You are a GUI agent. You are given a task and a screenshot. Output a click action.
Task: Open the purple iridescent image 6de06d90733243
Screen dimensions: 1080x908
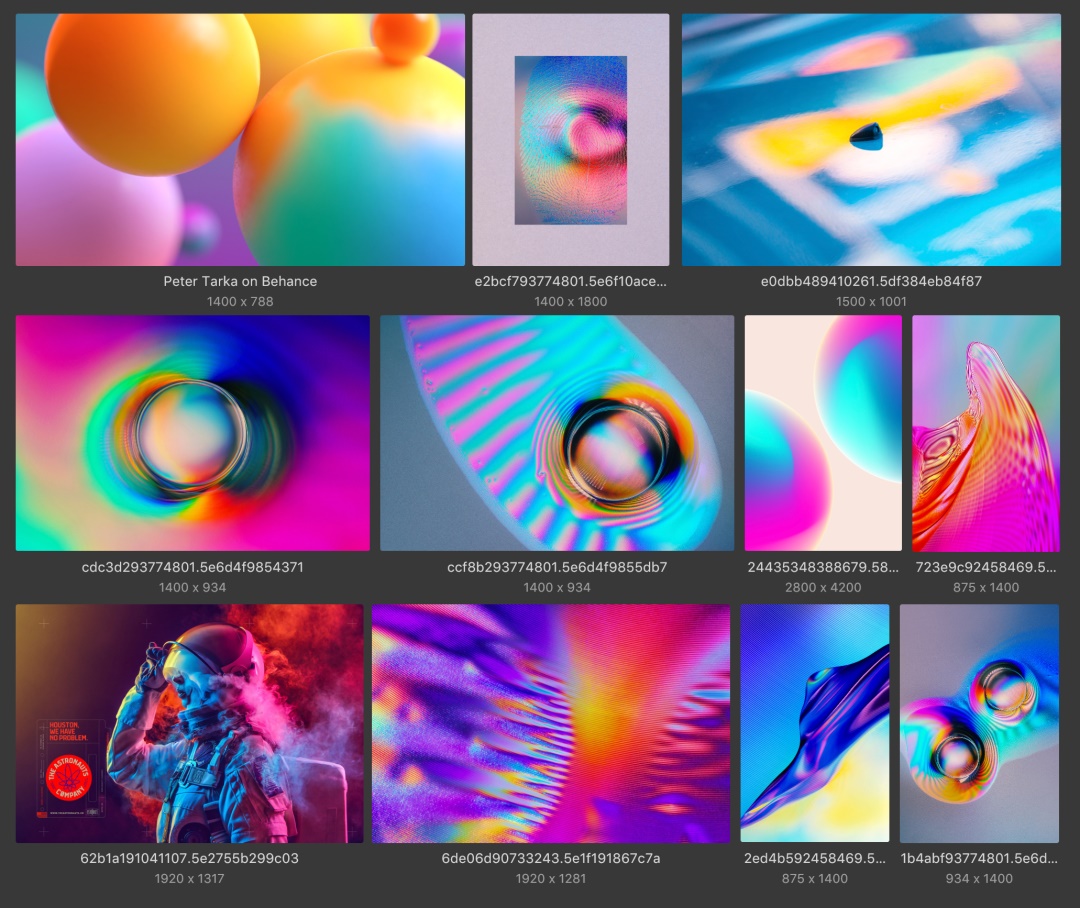click(551, 723)
